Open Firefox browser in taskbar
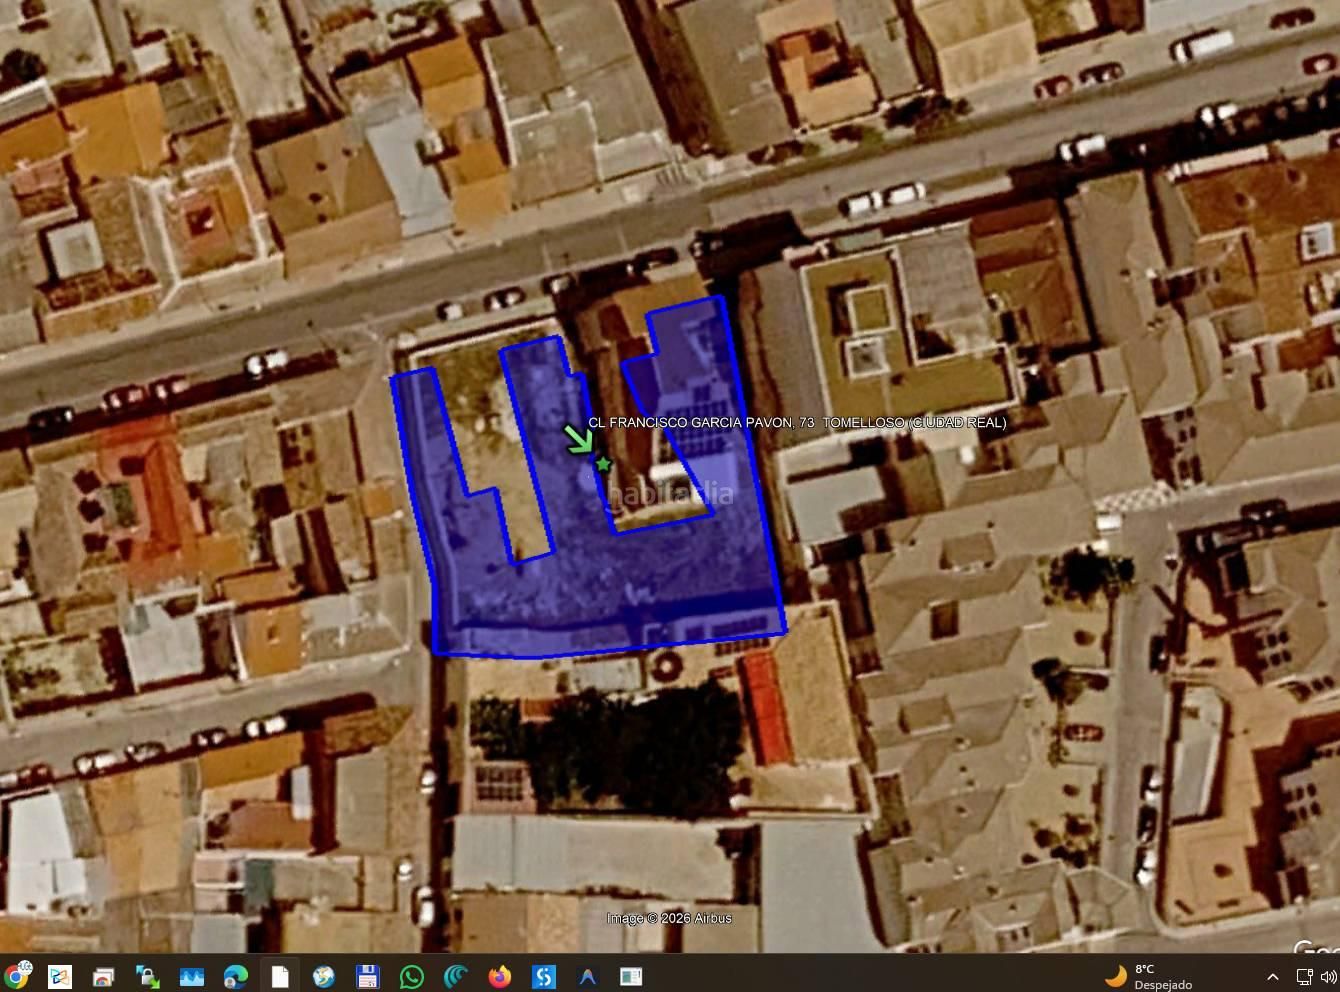The width and height of the screenshot is (1340, 992). click(500, 976)
